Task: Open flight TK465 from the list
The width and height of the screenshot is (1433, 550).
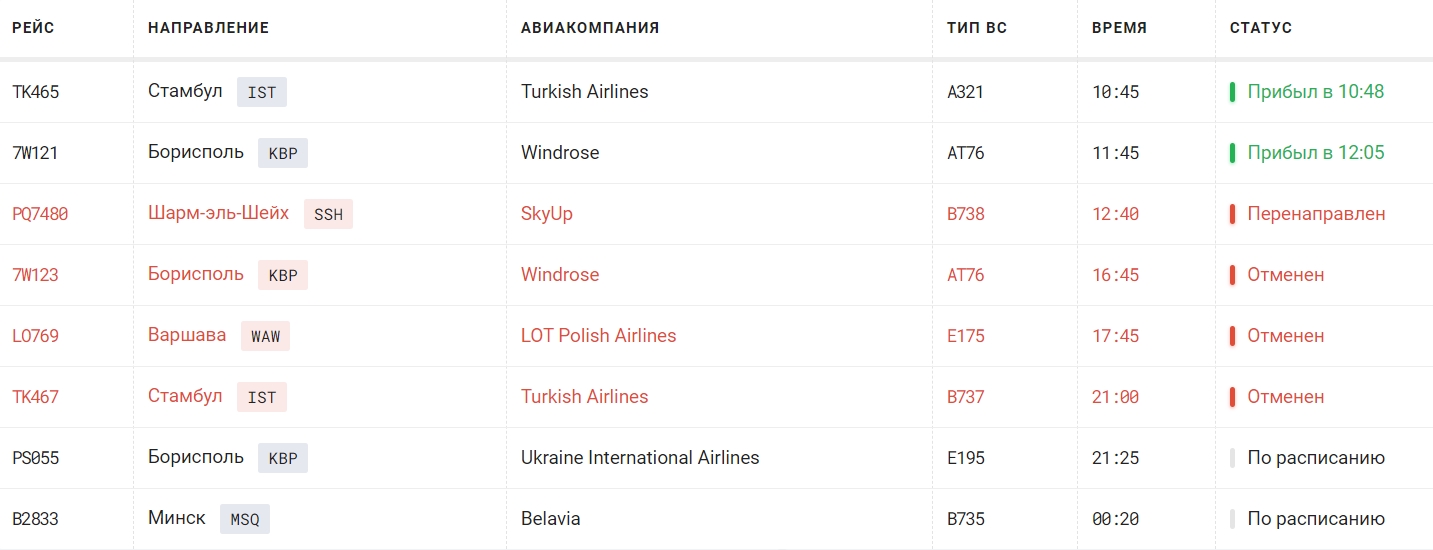Action: [x=36, y=92]
